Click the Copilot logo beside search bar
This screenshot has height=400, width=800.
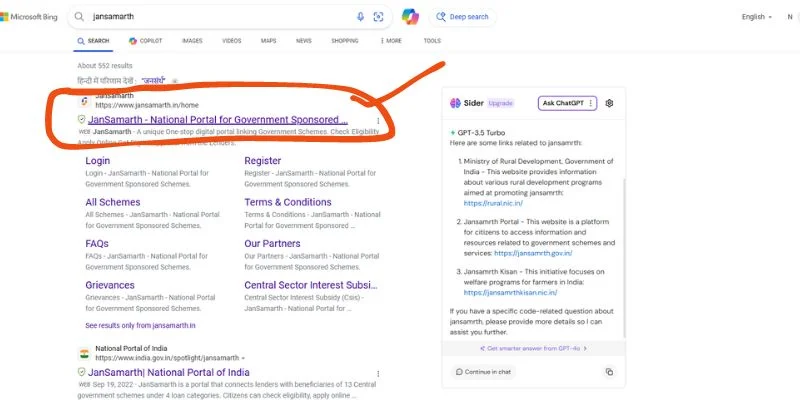point(410,17)
